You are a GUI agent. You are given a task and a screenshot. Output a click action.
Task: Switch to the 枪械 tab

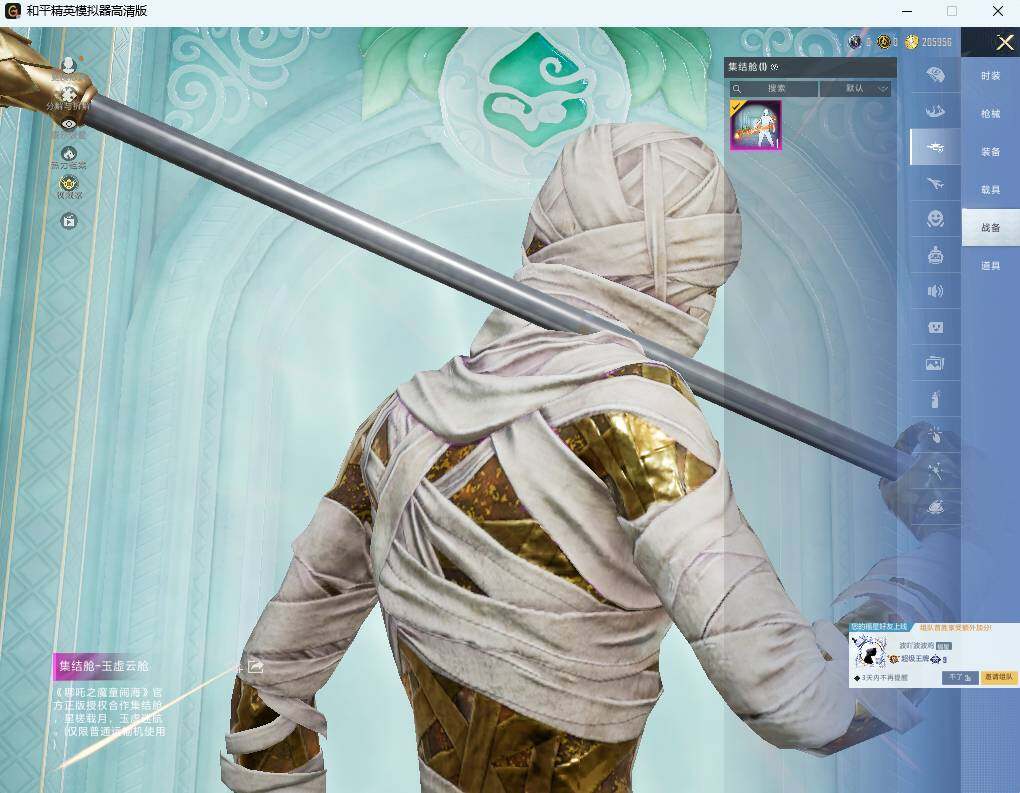990,114
